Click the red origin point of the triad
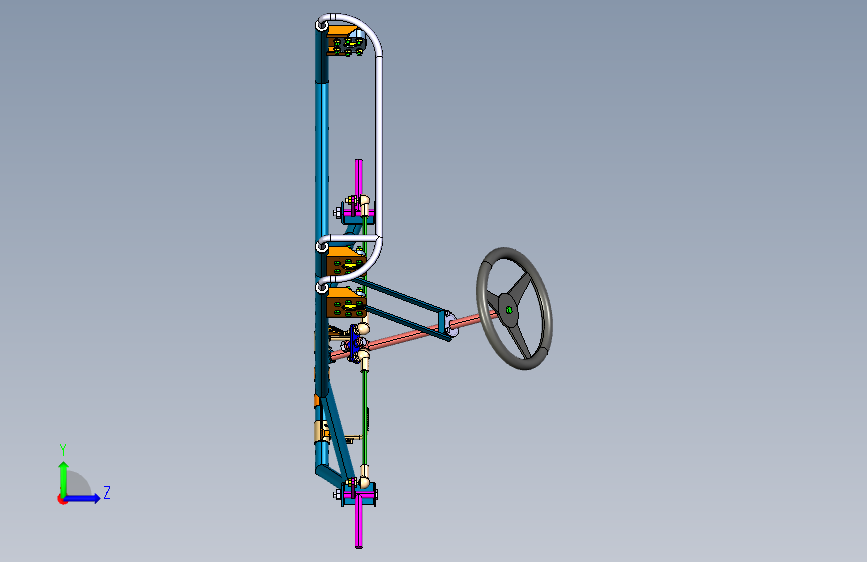This screenshot has height=562, width=867. 61,499
